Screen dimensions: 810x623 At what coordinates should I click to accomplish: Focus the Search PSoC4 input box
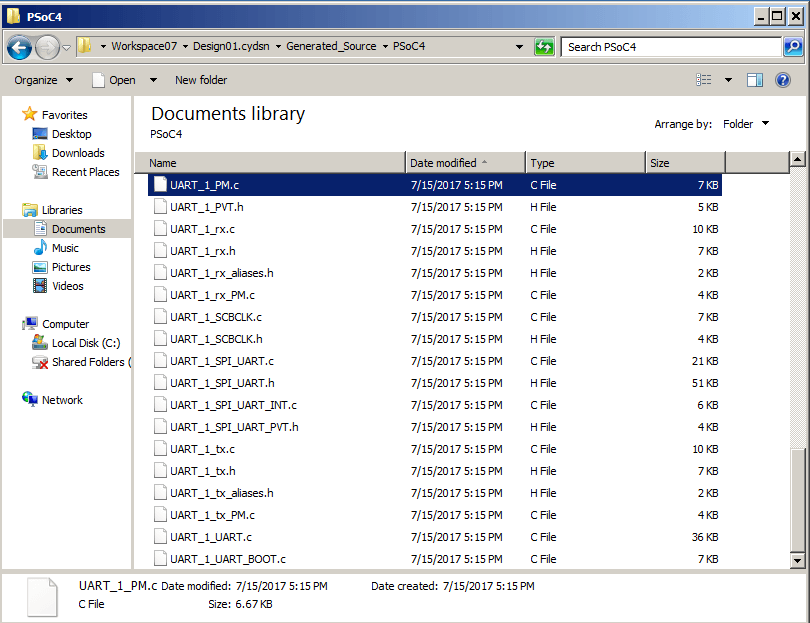(x=671, y=47)
